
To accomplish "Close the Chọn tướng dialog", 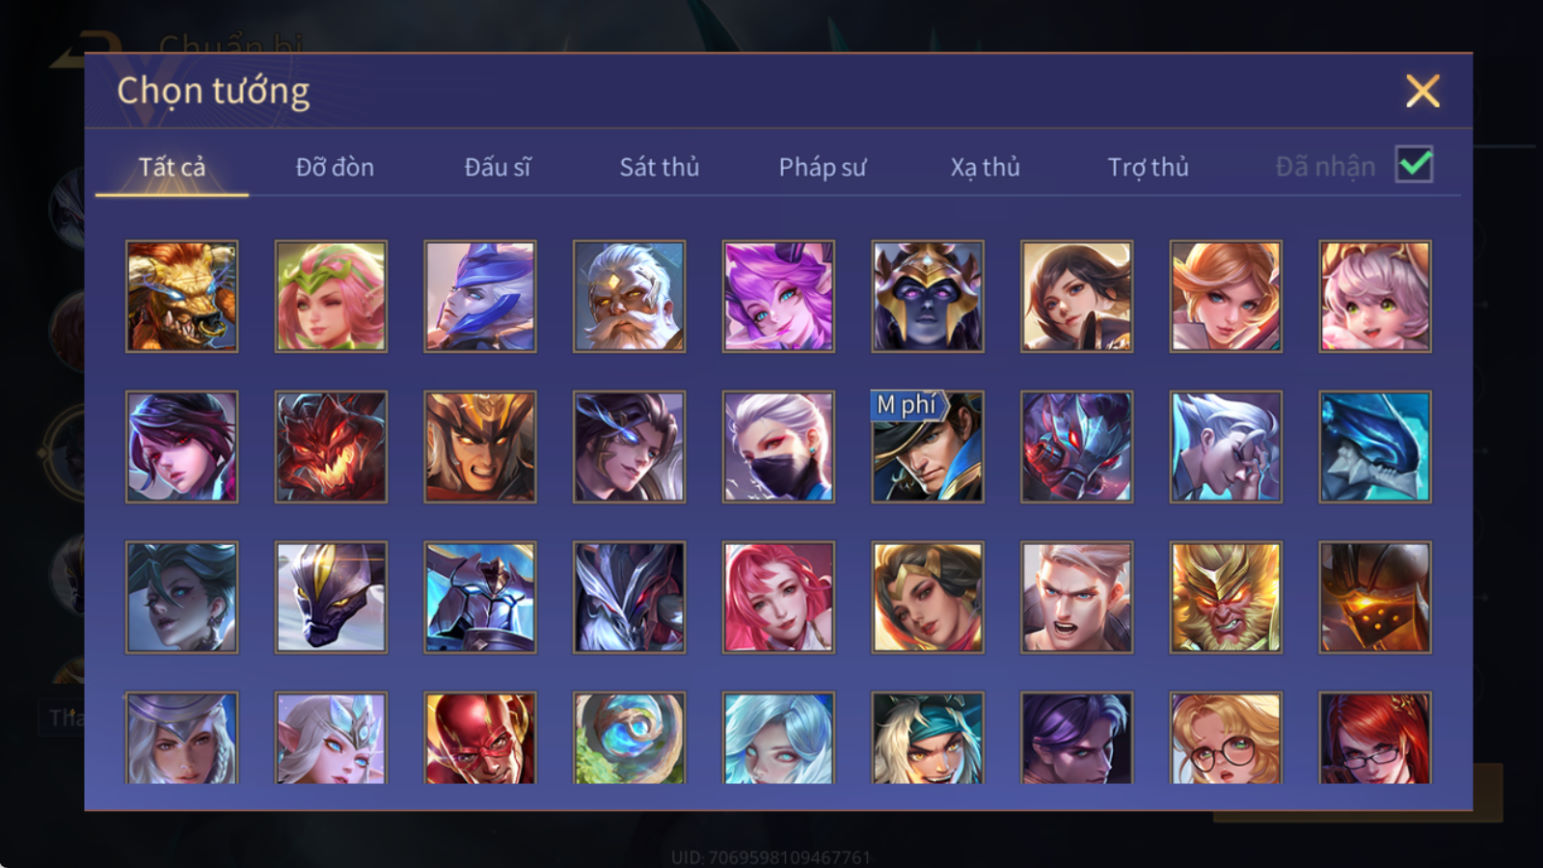I will pyautogui.click(x=1422, y=91).
